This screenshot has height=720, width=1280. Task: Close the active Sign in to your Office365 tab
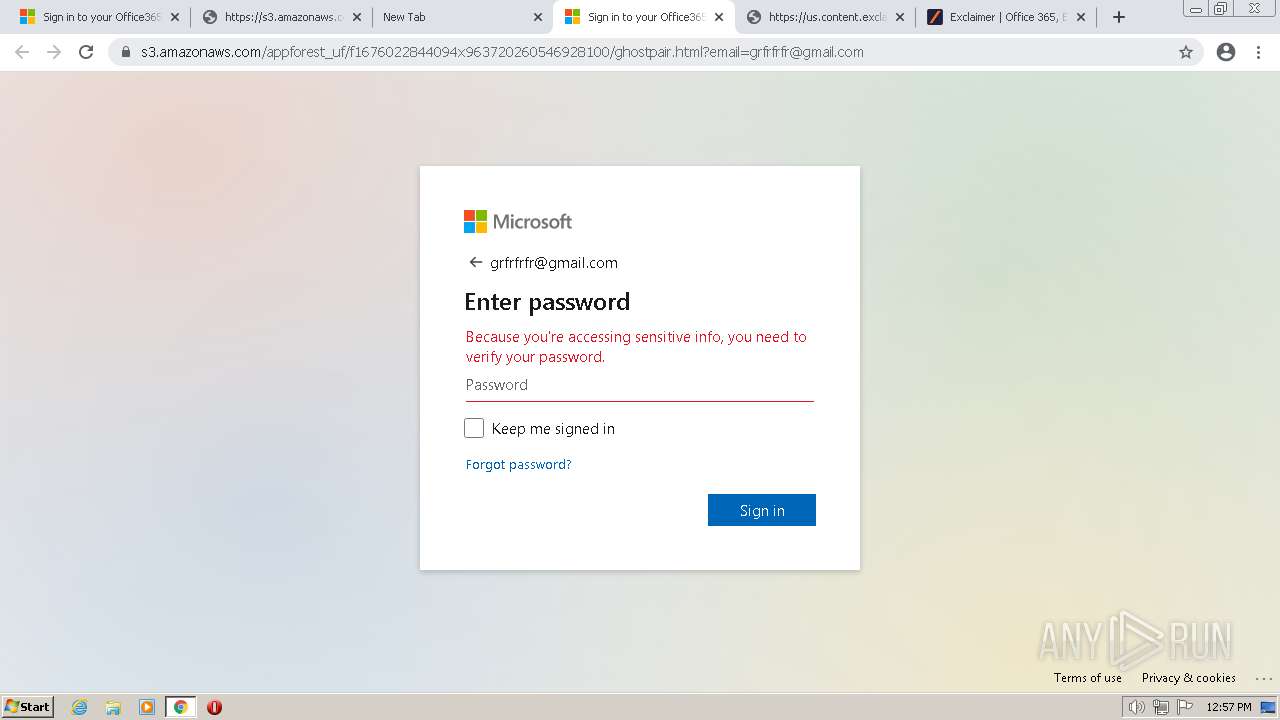[719, 17]
